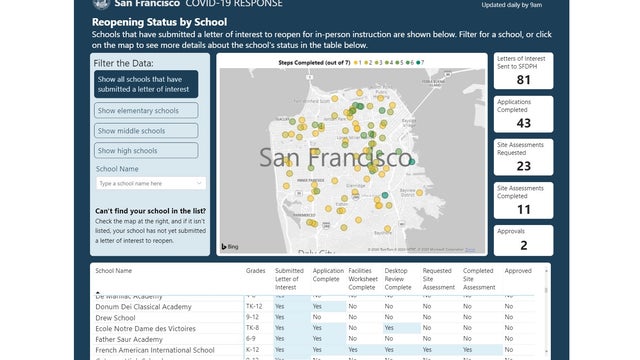The image size is (640, 360).
Task: Click the 'Type a school name here' field
Action: (x=151, y=183)
